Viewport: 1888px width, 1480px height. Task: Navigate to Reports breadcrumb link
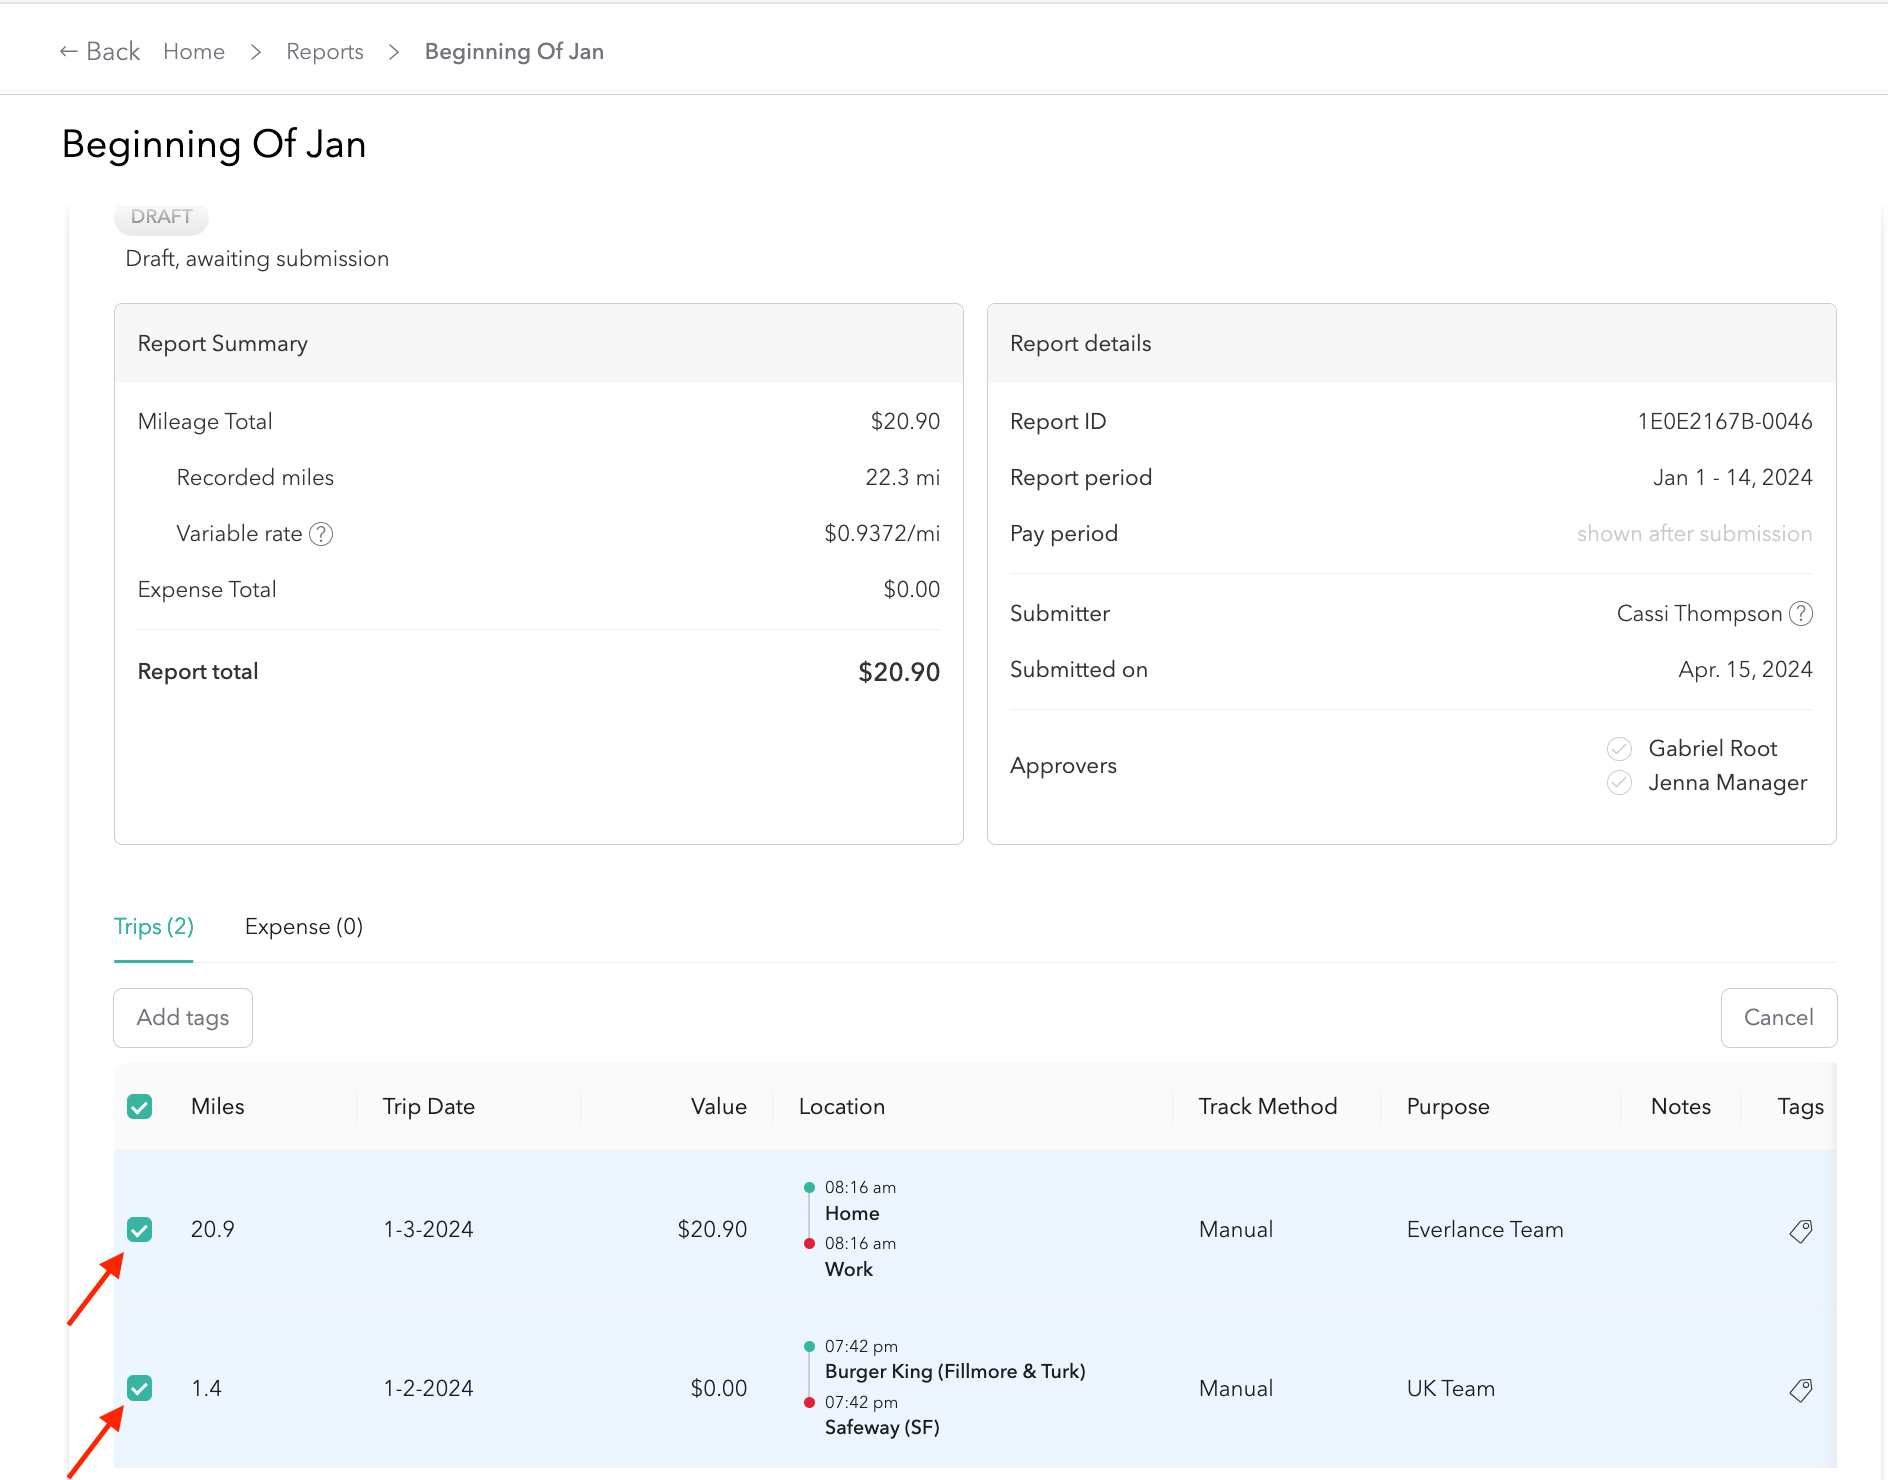(x=324, y=52)
